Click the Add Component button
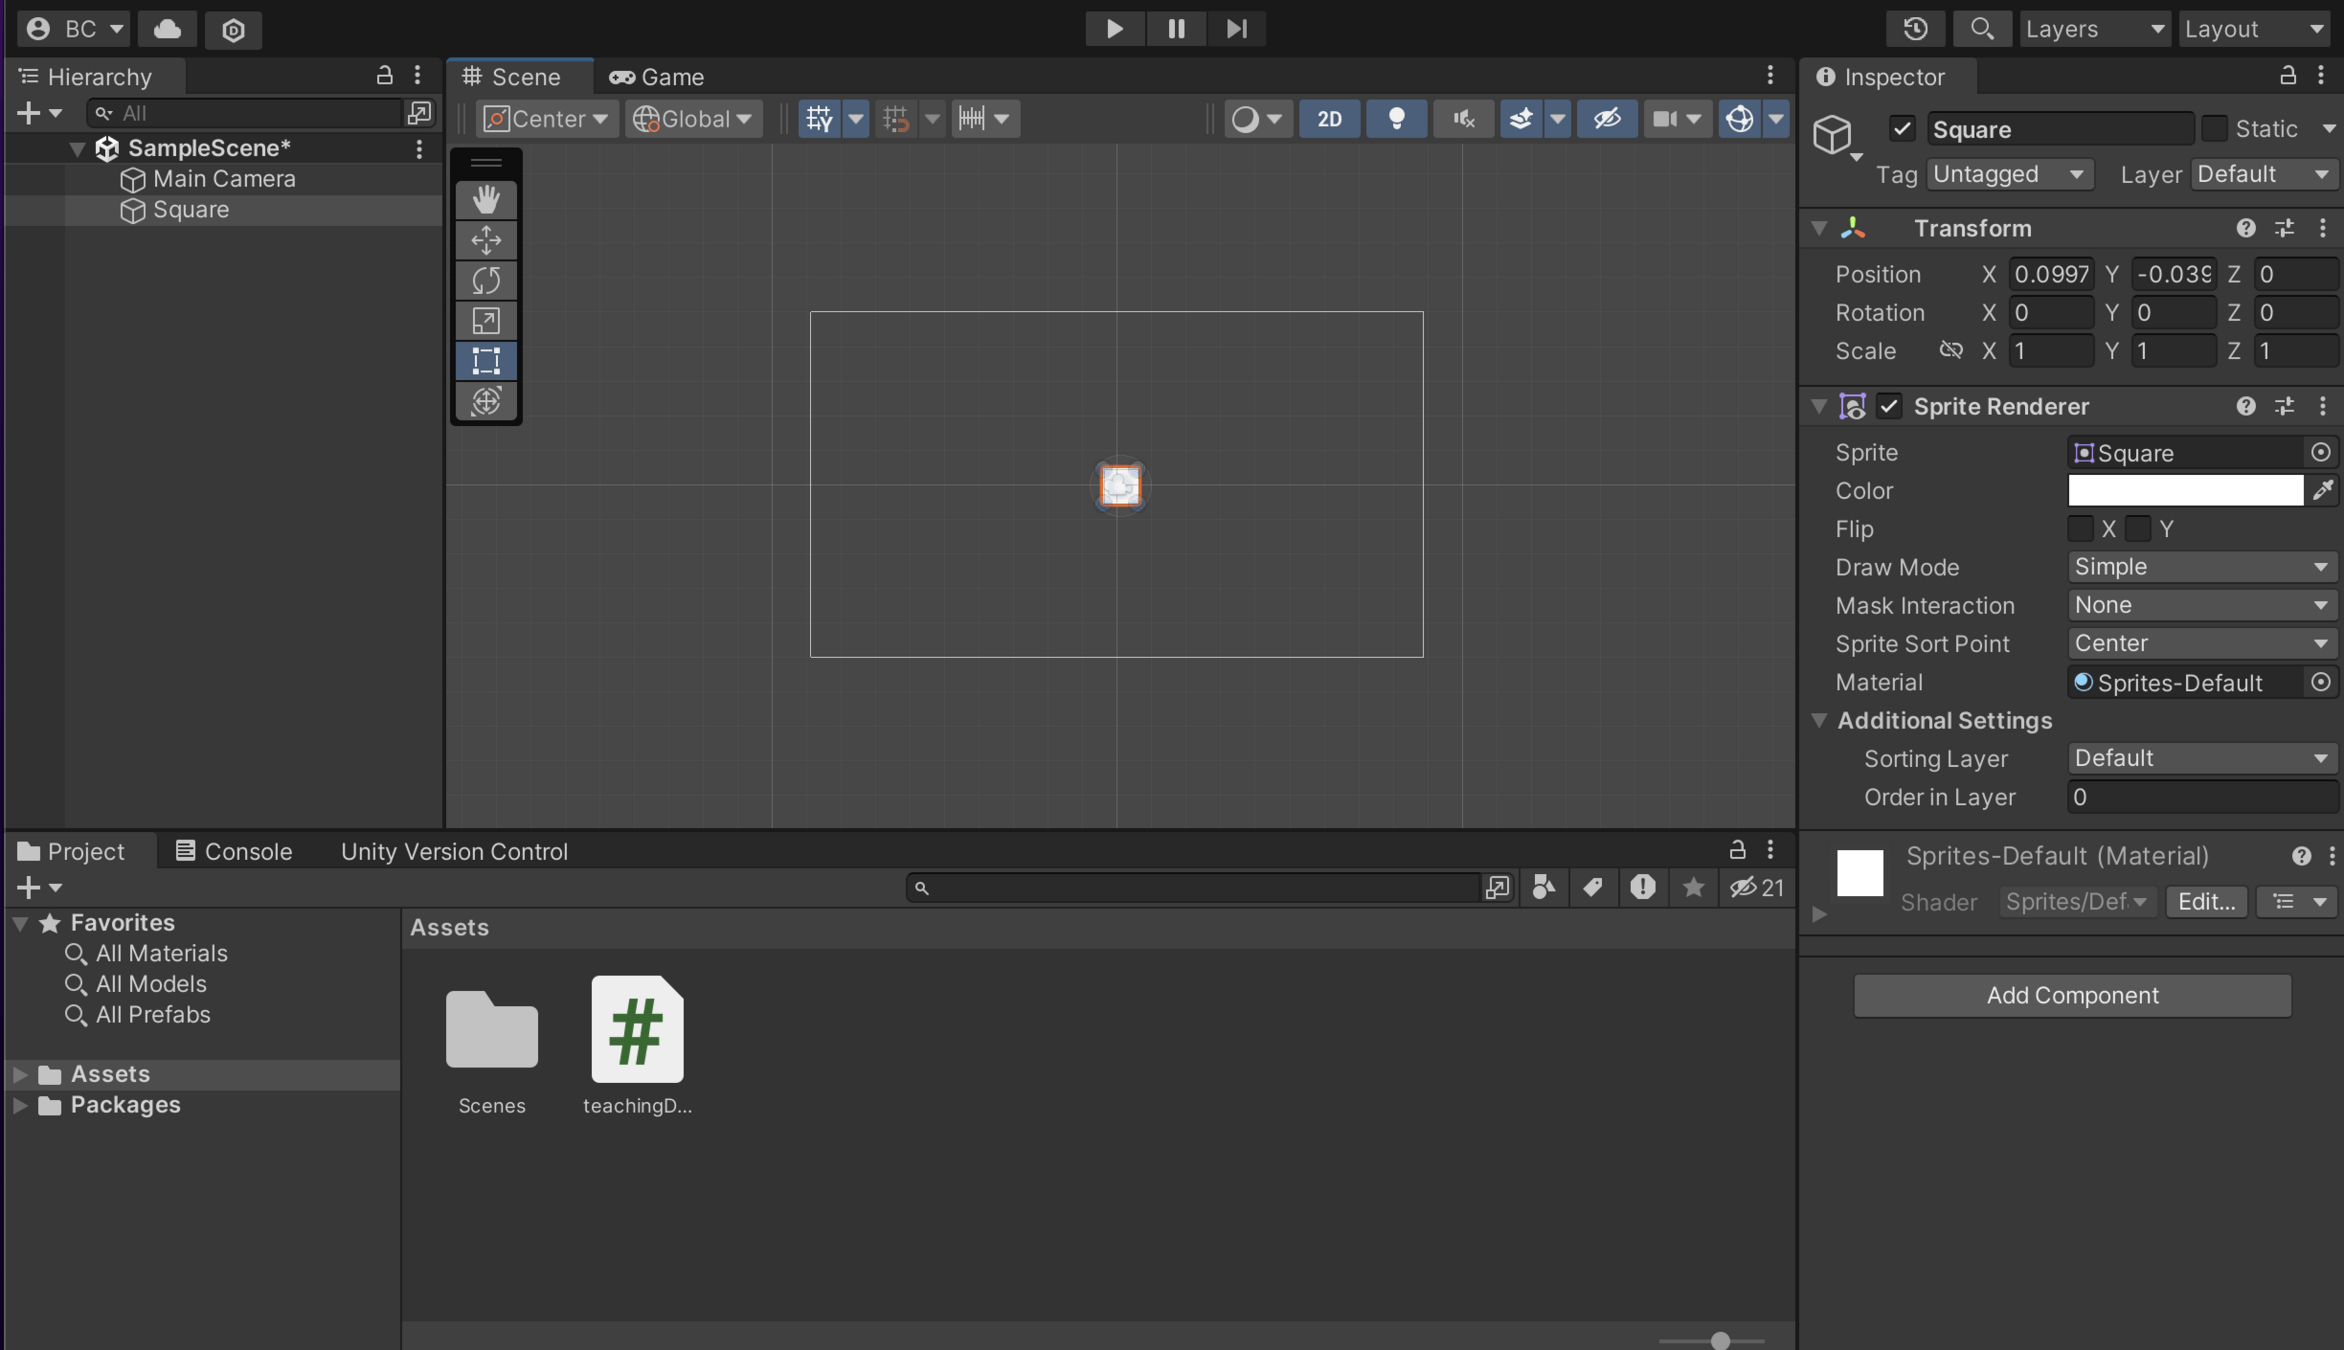Screen dimensions: 2344x1350 point(2072,995)
